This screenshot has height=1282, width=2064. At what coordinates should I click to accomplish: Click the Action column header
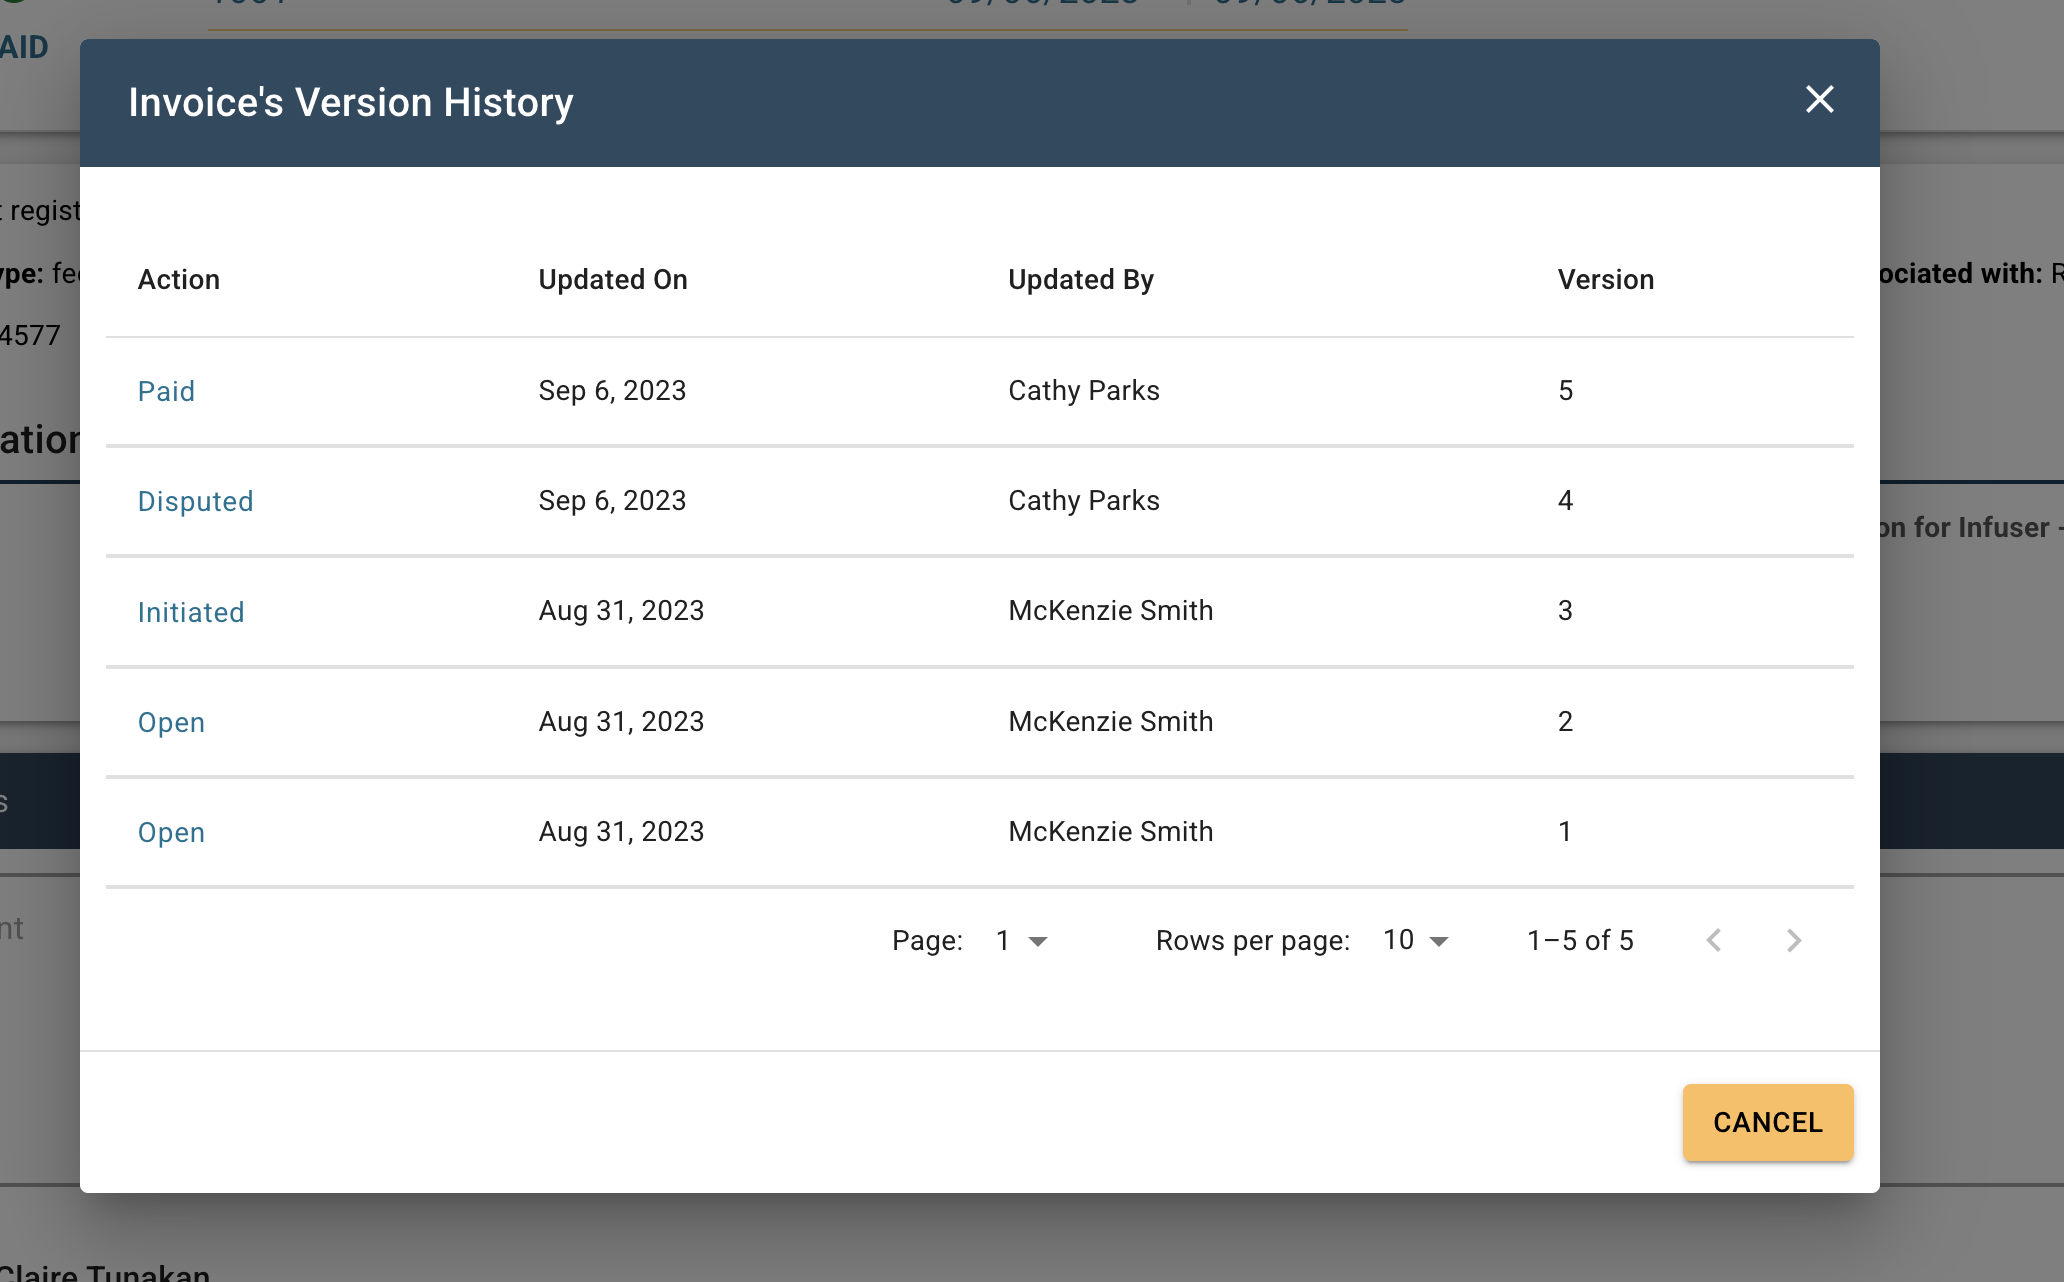(x=179, y=280)
